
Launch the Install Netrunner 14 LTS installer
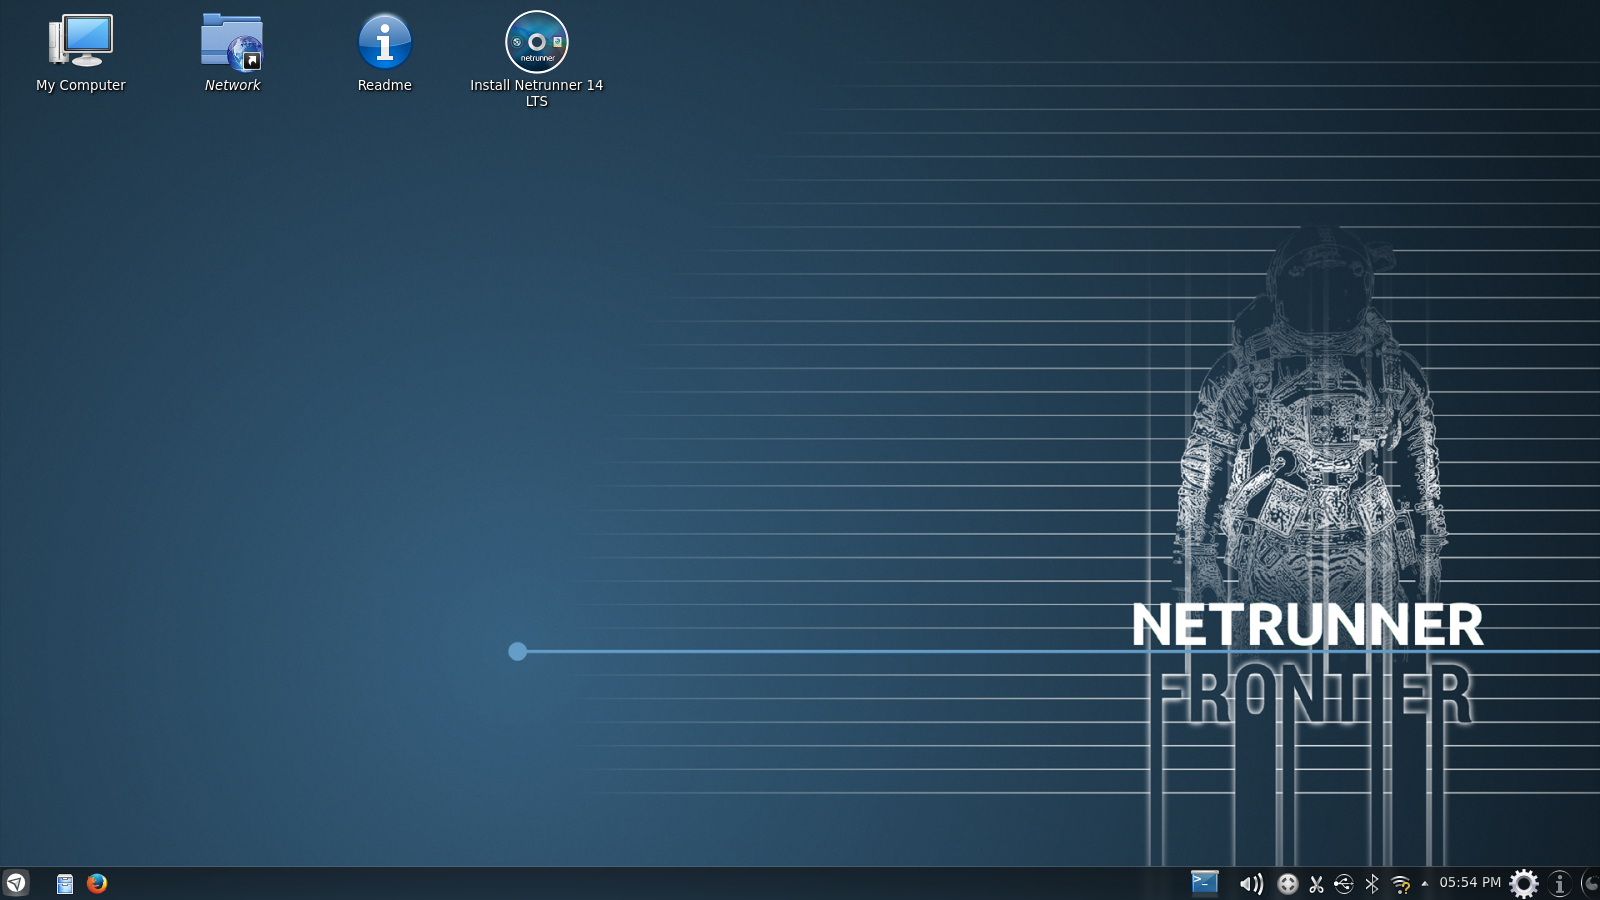[x=536, y=42]
